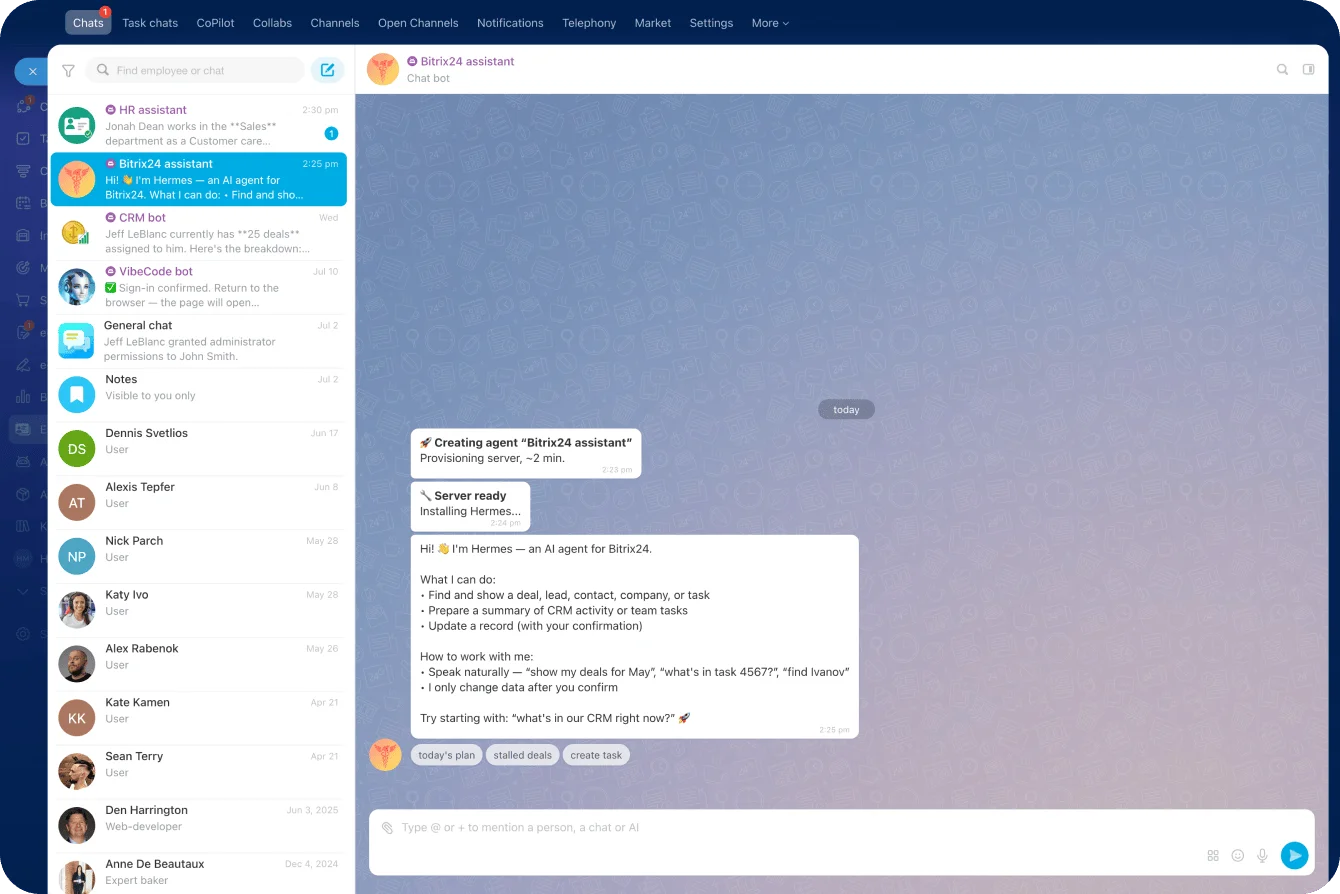
Task: Start voice input with the microphone icon
Action: (x=1263, y=855)
